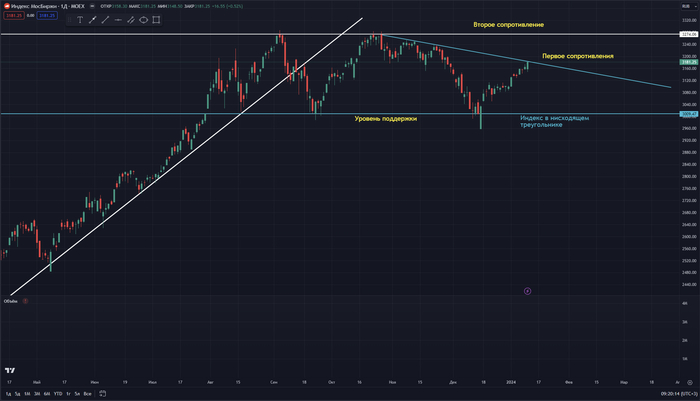
Task: Click the Май label on time axis
Action: 37,382
